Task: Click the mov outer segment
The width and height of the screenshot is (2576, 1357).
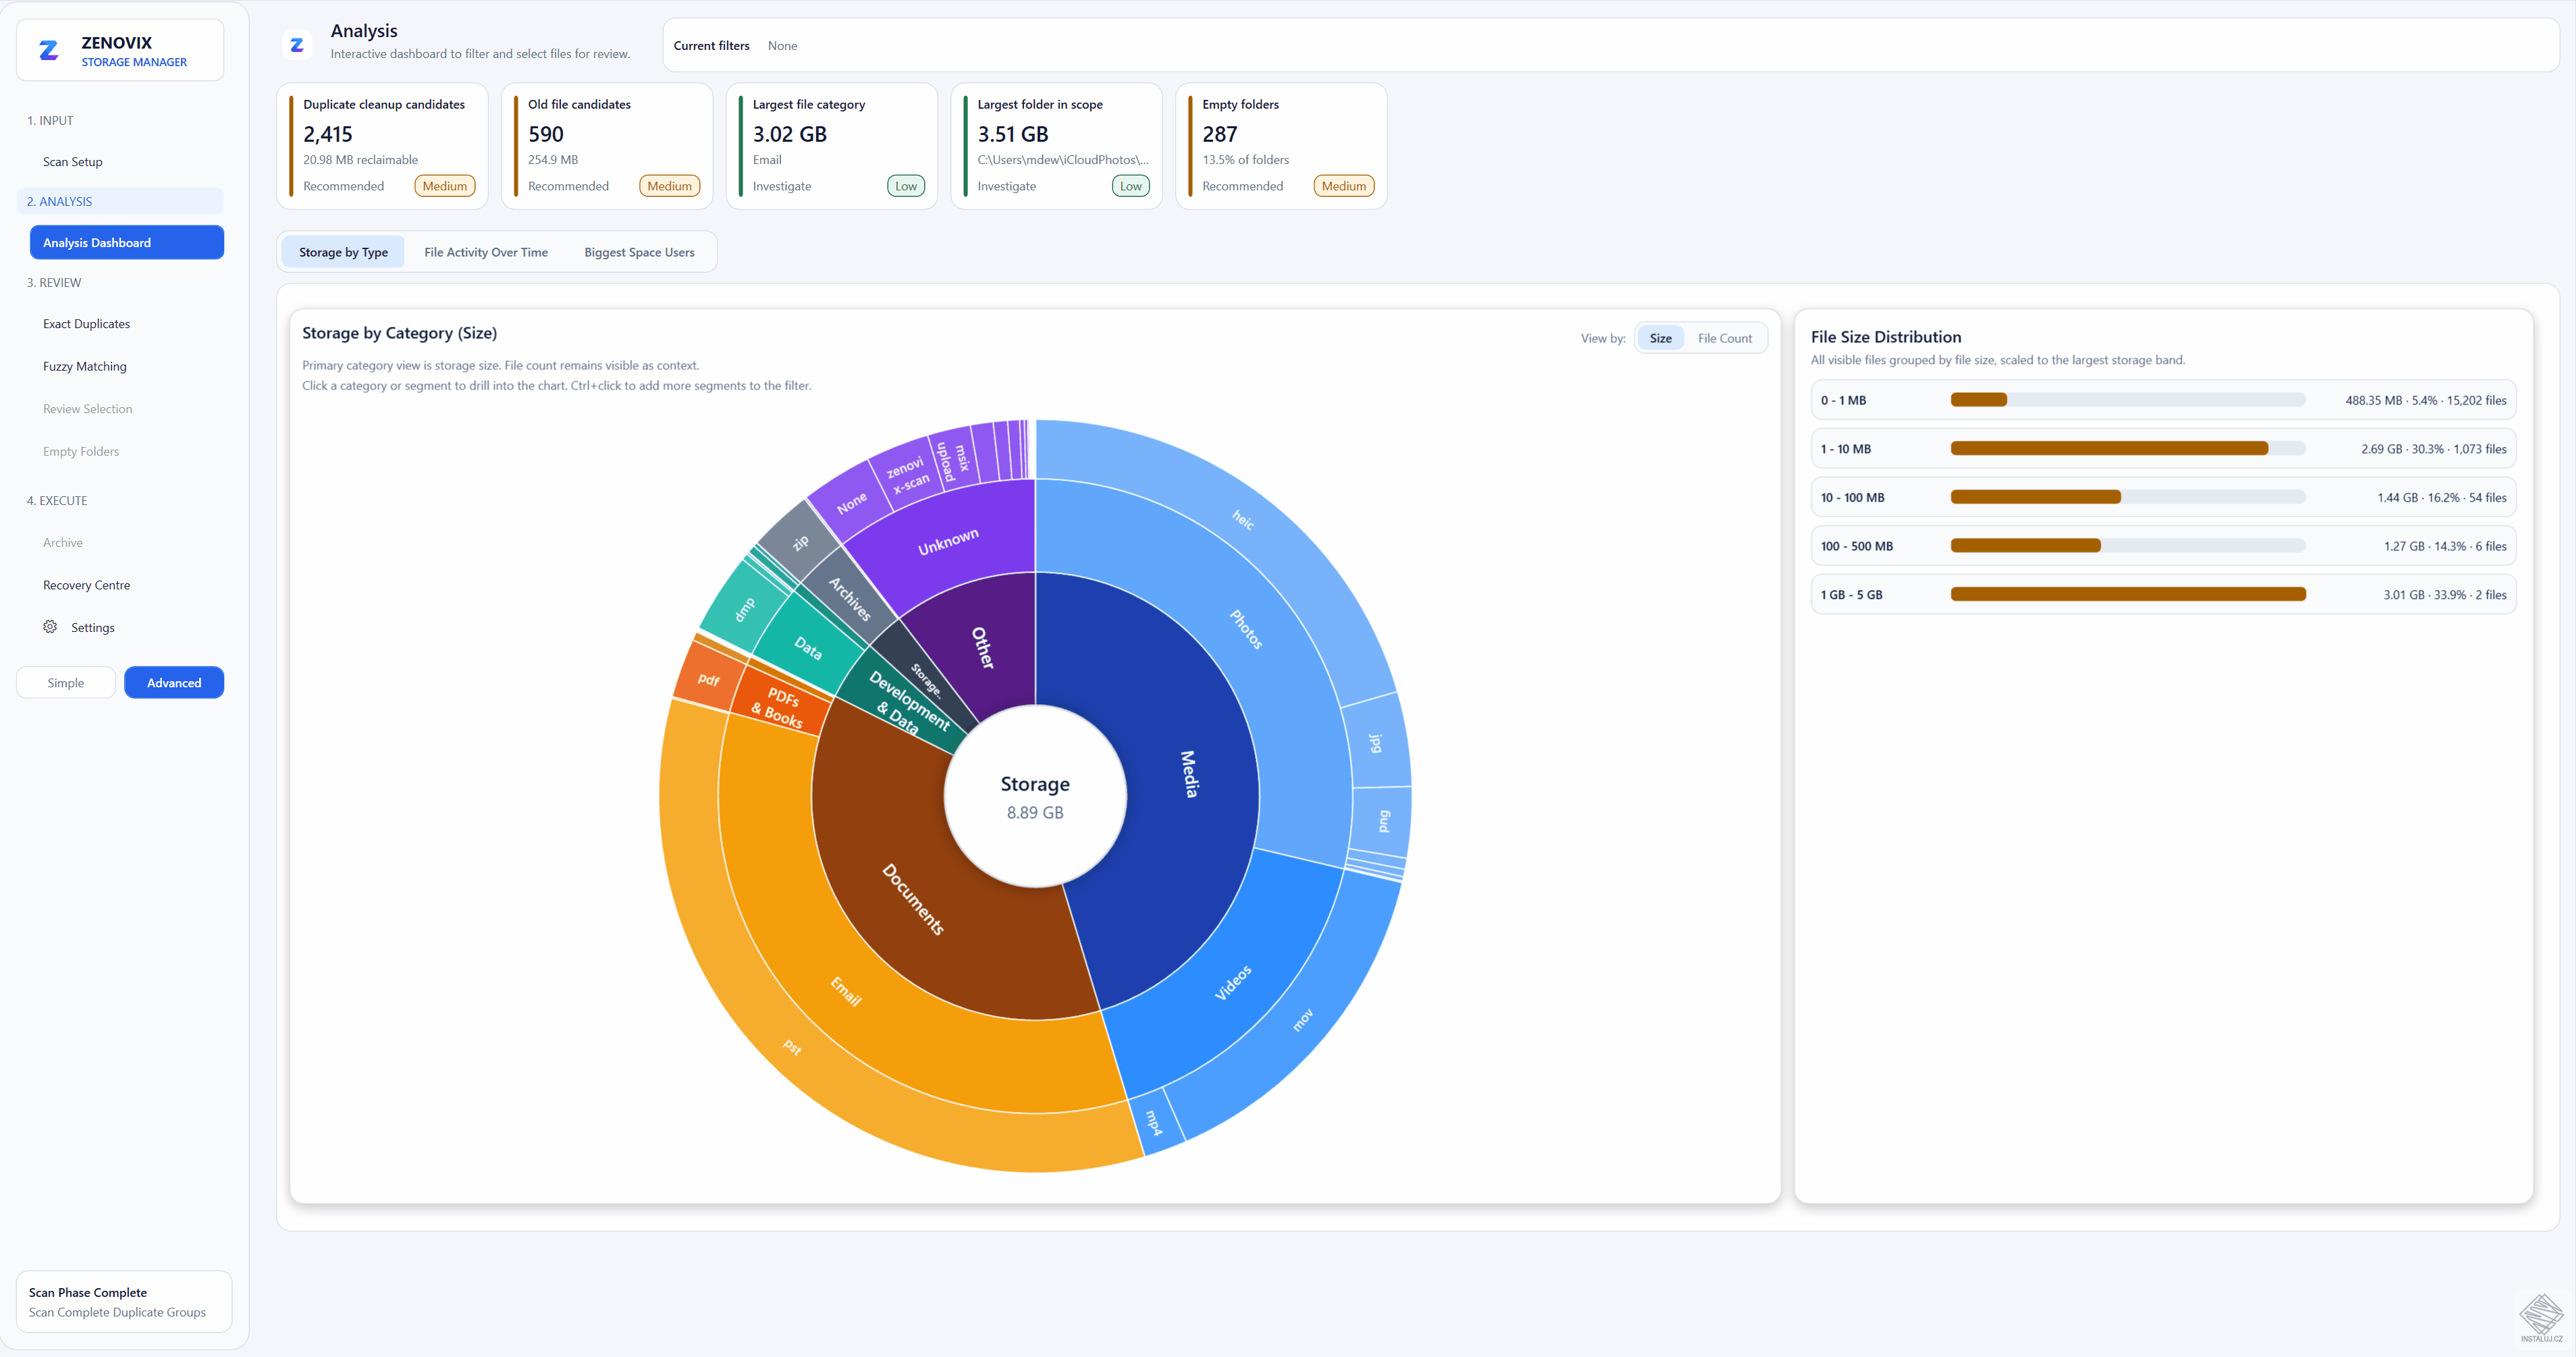Action: click(1302, 1019)
